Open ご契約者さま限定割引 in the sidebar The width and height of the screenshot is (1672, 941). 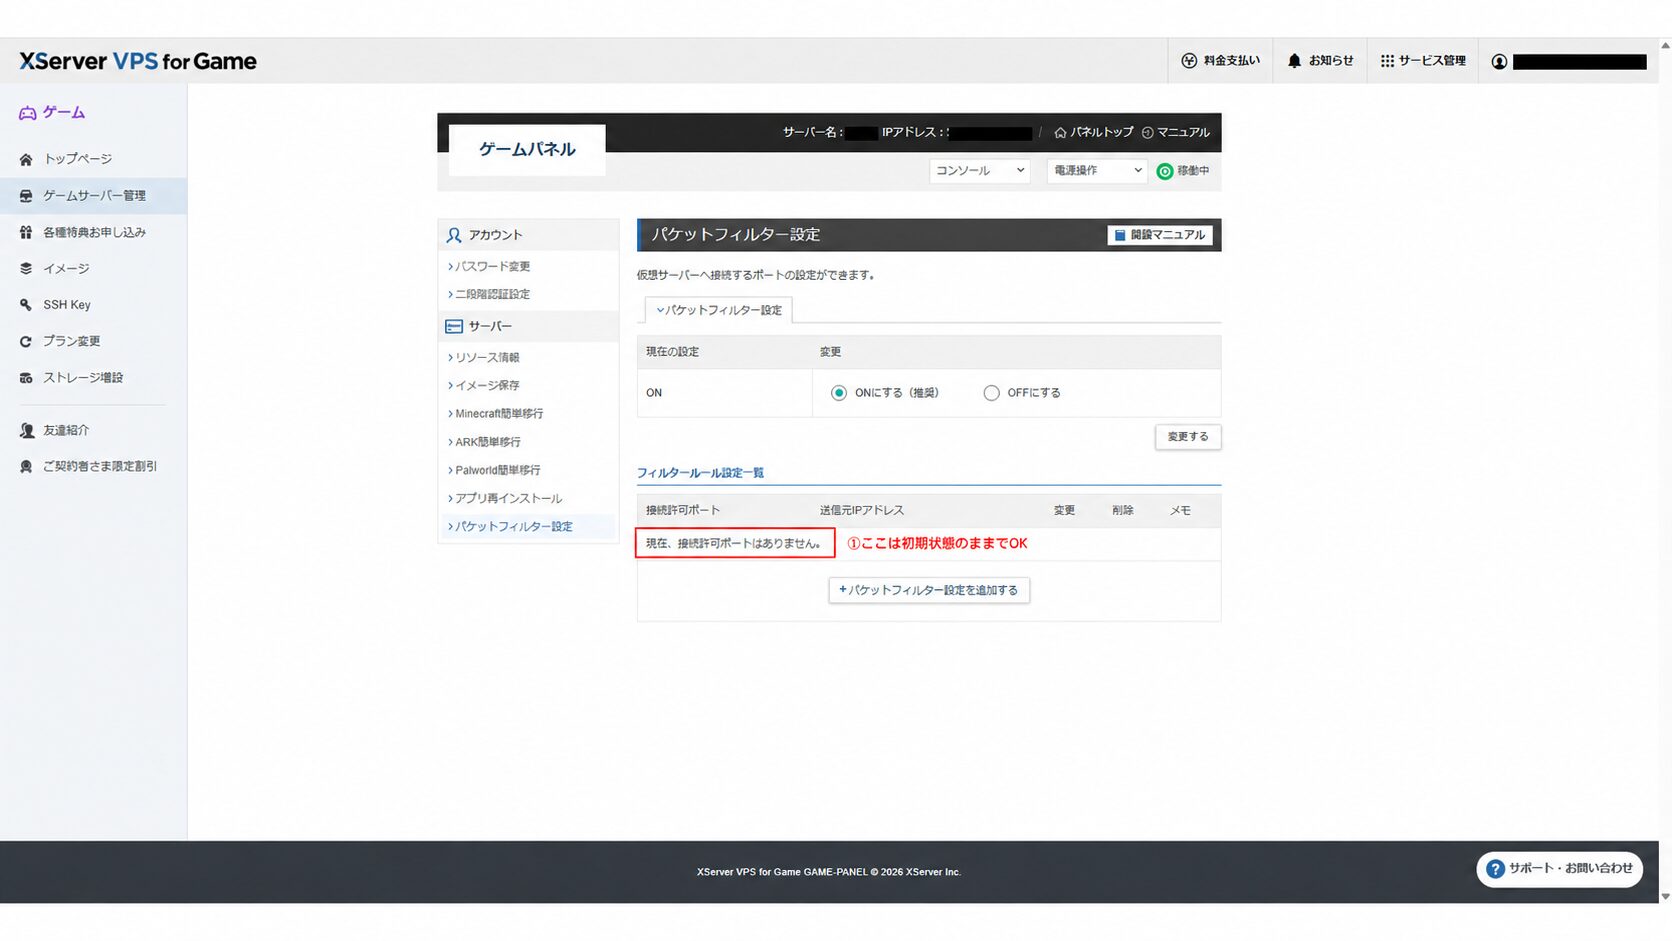pos(93,466)
